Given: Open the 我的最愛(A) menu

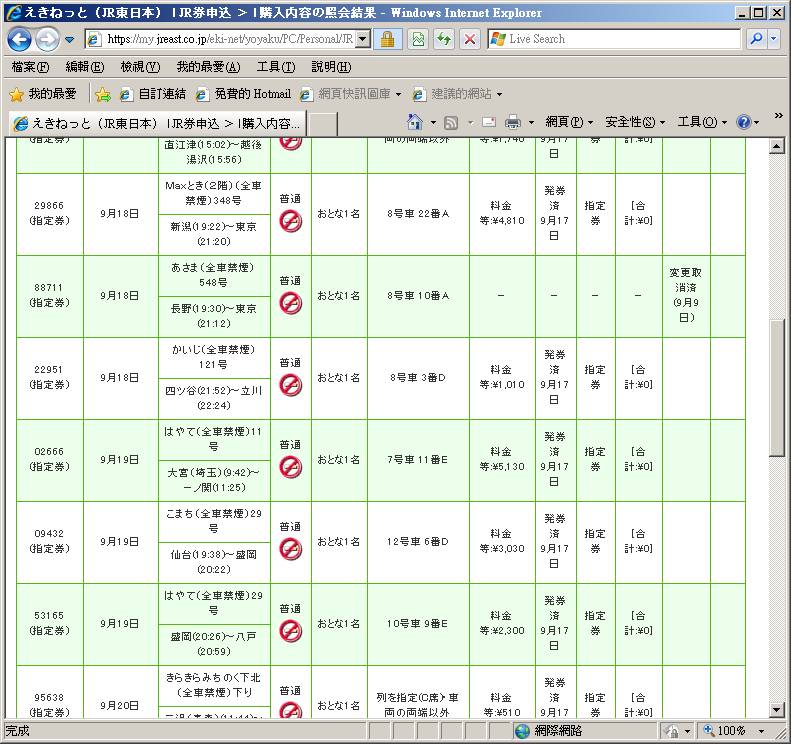Looking at the screenshot, I should tap(208, 67).
